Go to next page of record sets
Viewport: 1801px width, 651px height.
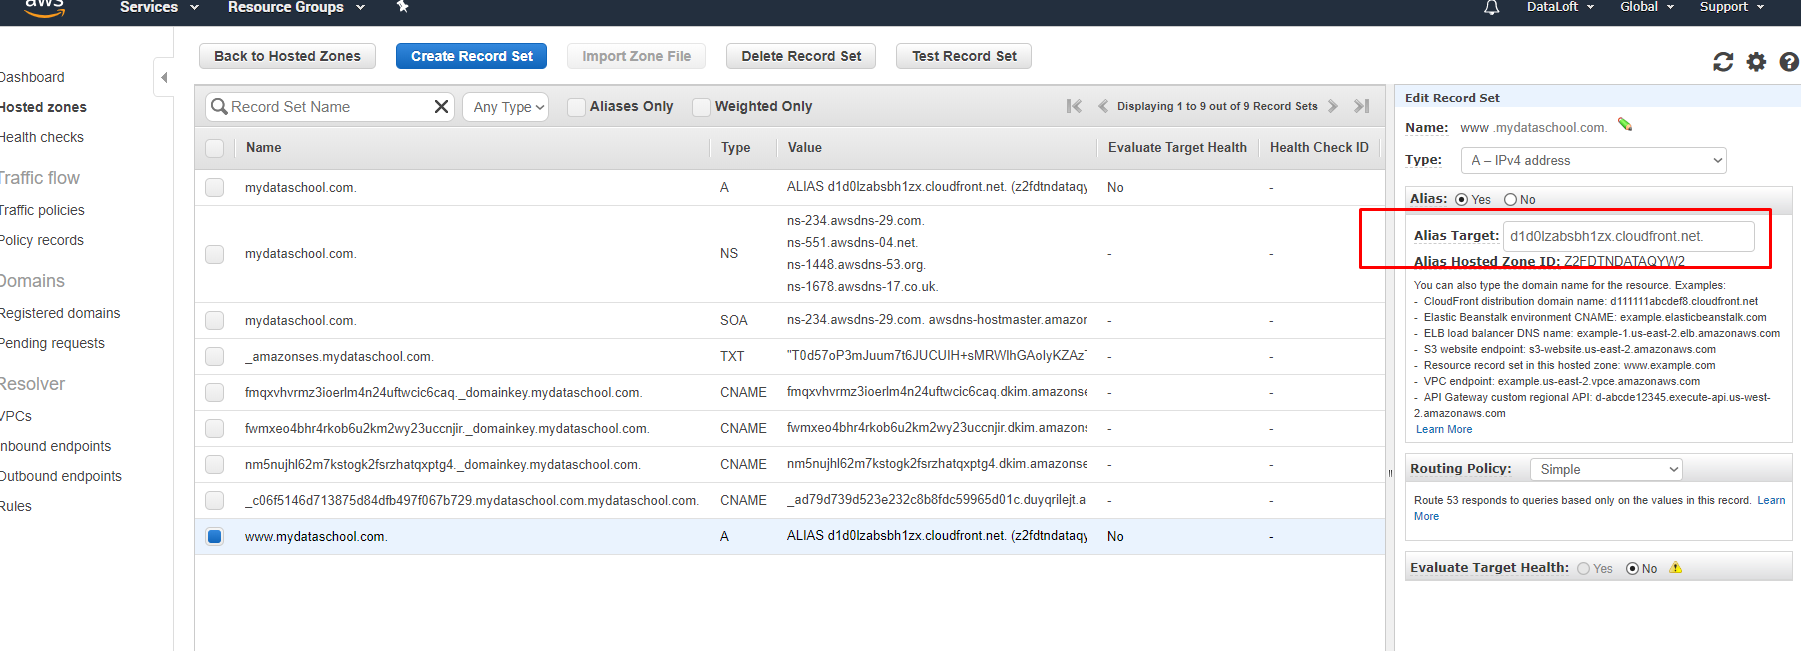[x=1333, y=106]
